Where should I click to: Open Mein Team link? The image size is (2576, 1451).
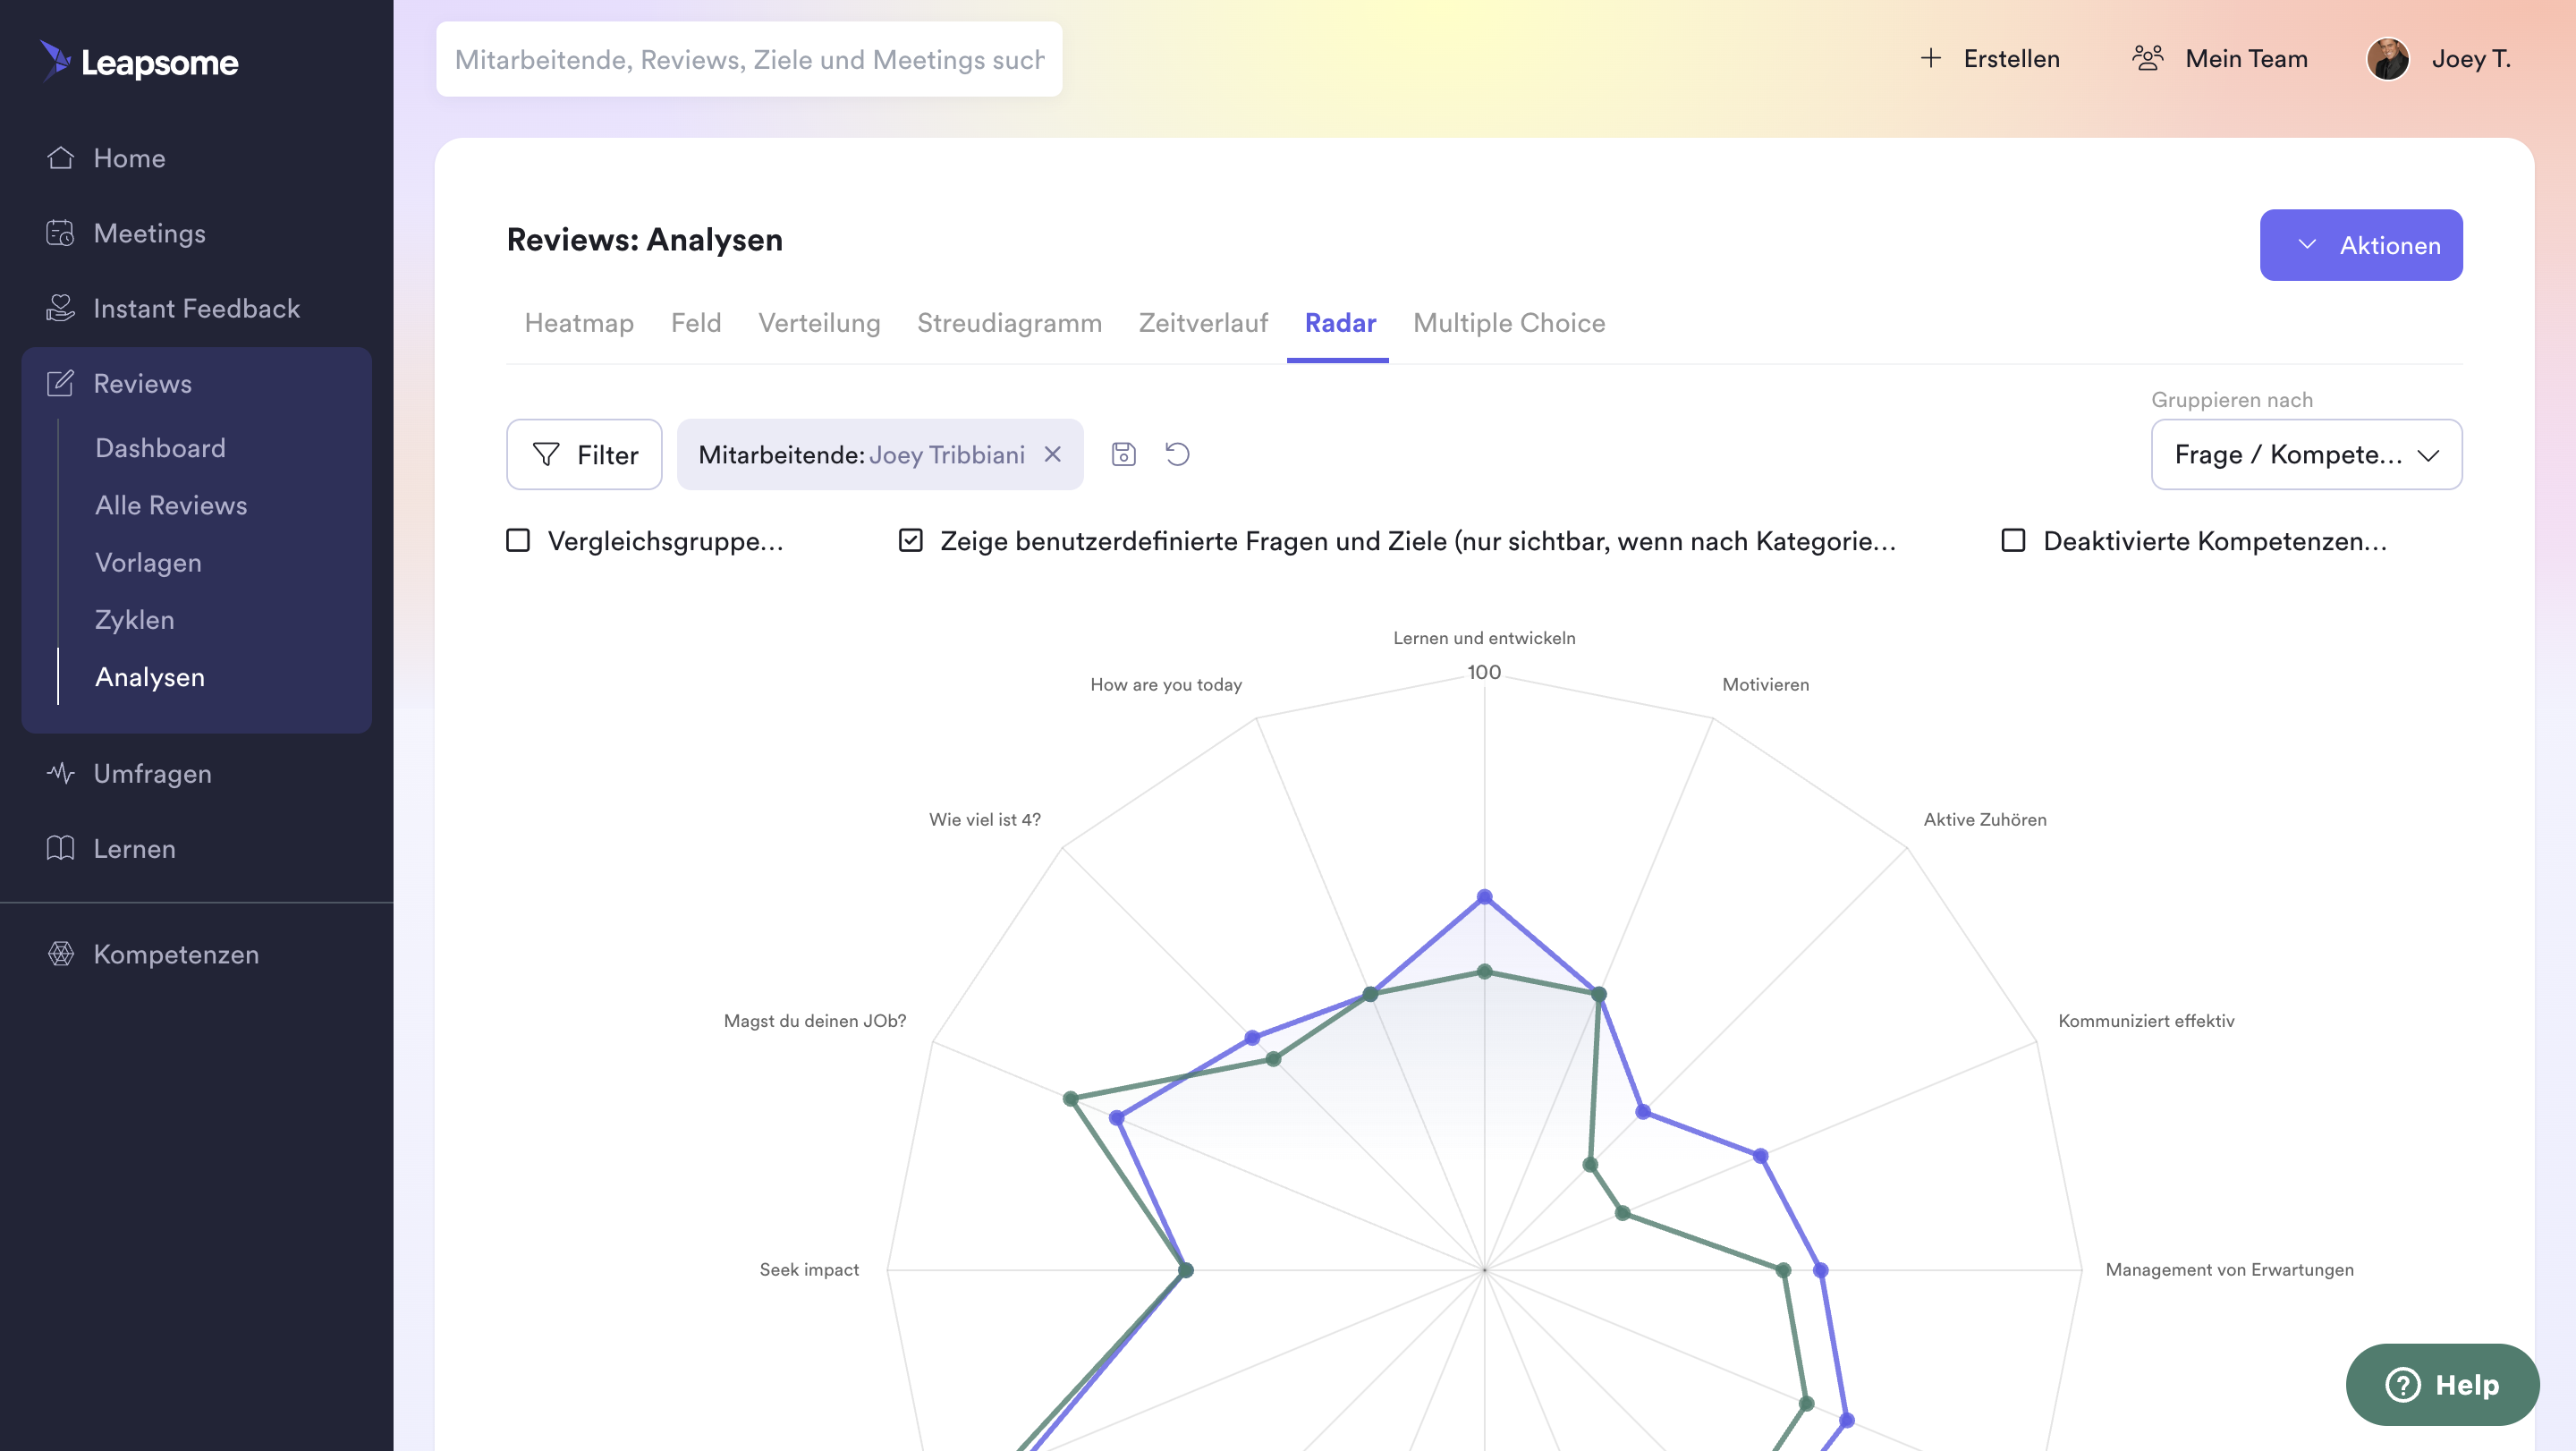tap(2246, 59)
